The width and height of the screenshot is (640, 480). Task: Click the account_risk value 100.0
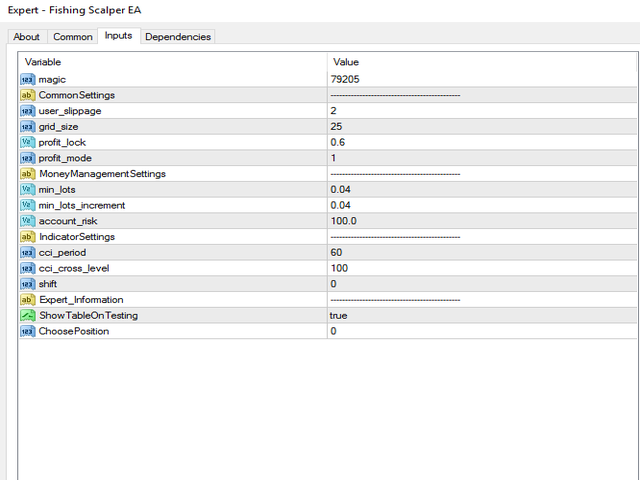(x=344, y=221)
